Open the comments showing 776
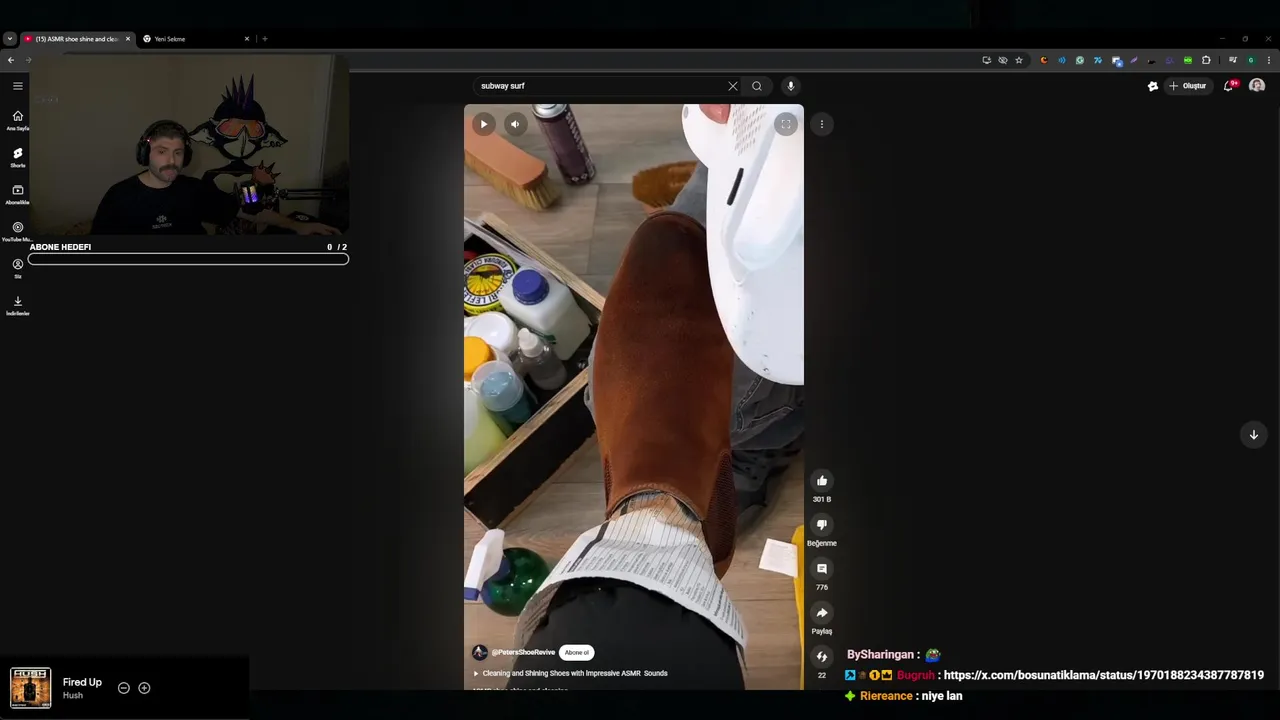This screenshot has width=1280, height=720. click(822, 569)
